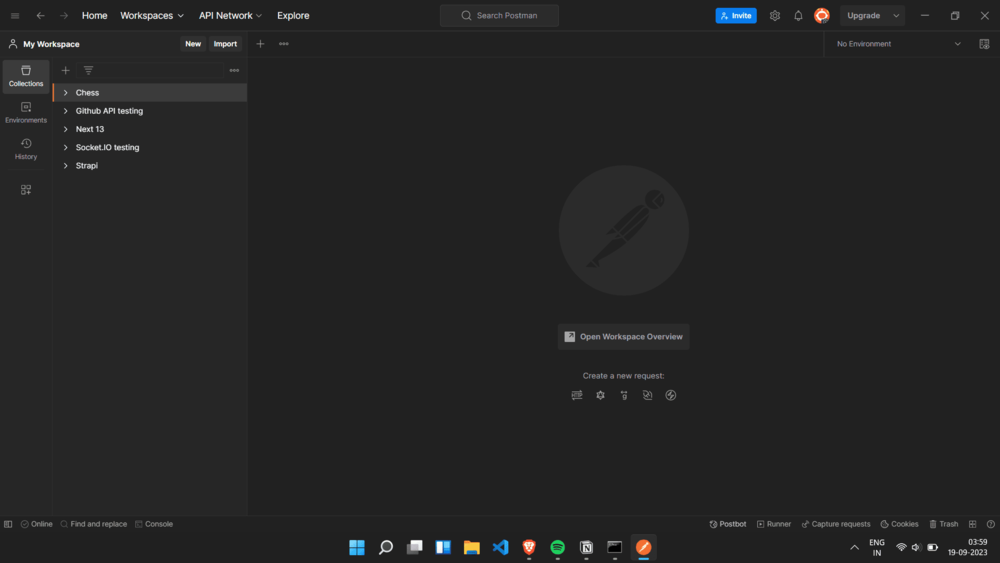The height and width of the screenshot is (563, 1000).
Task: Expand the Strapi collection
Action: [65, 166]
